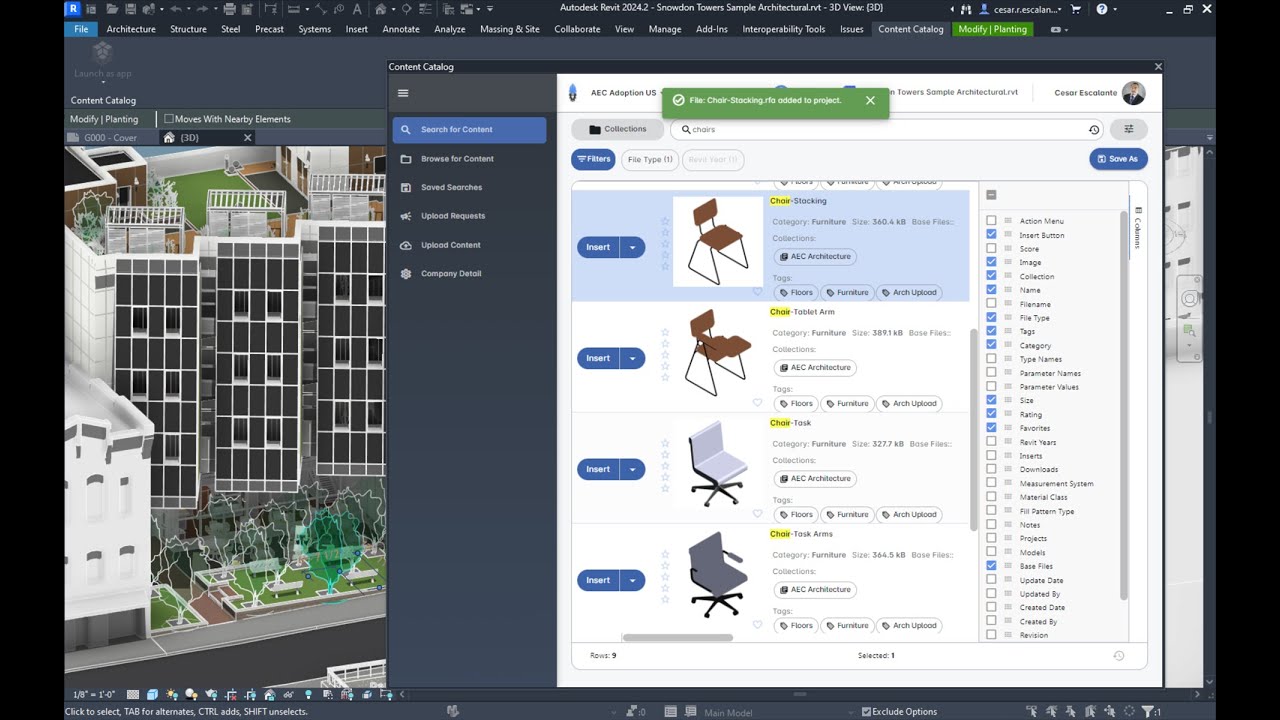Expand Insert dropdown arrow for Chair-Tablet Arm
The image size is (1280, 720).
tap(632, 358)
